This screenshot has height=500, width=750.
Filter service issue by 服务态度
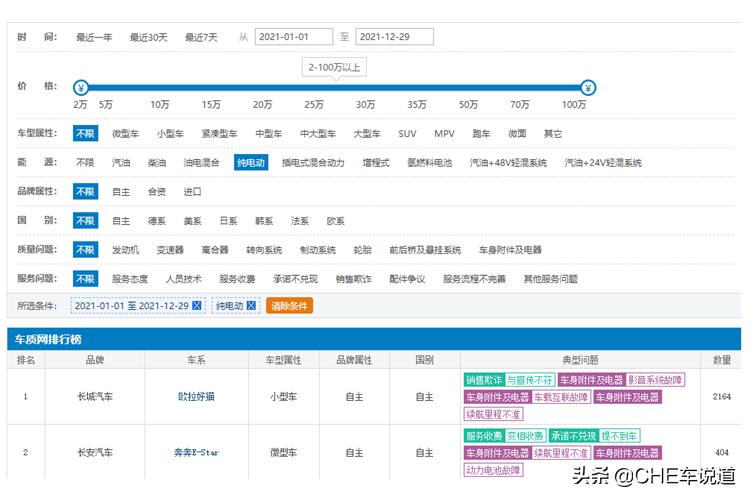tap(130, 279)
